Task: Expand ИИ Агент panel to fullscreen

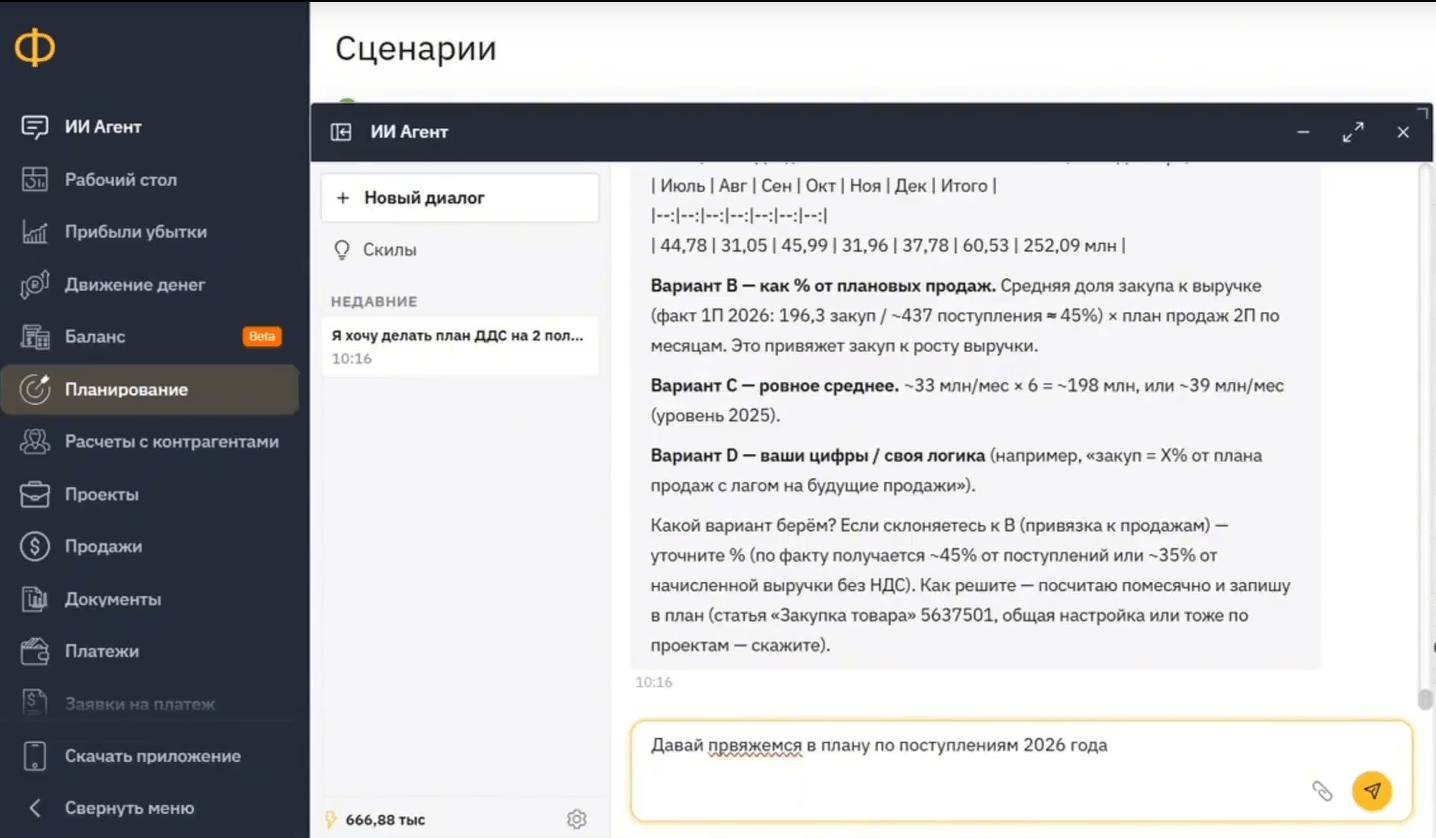Action: [x=1353, y=132]
